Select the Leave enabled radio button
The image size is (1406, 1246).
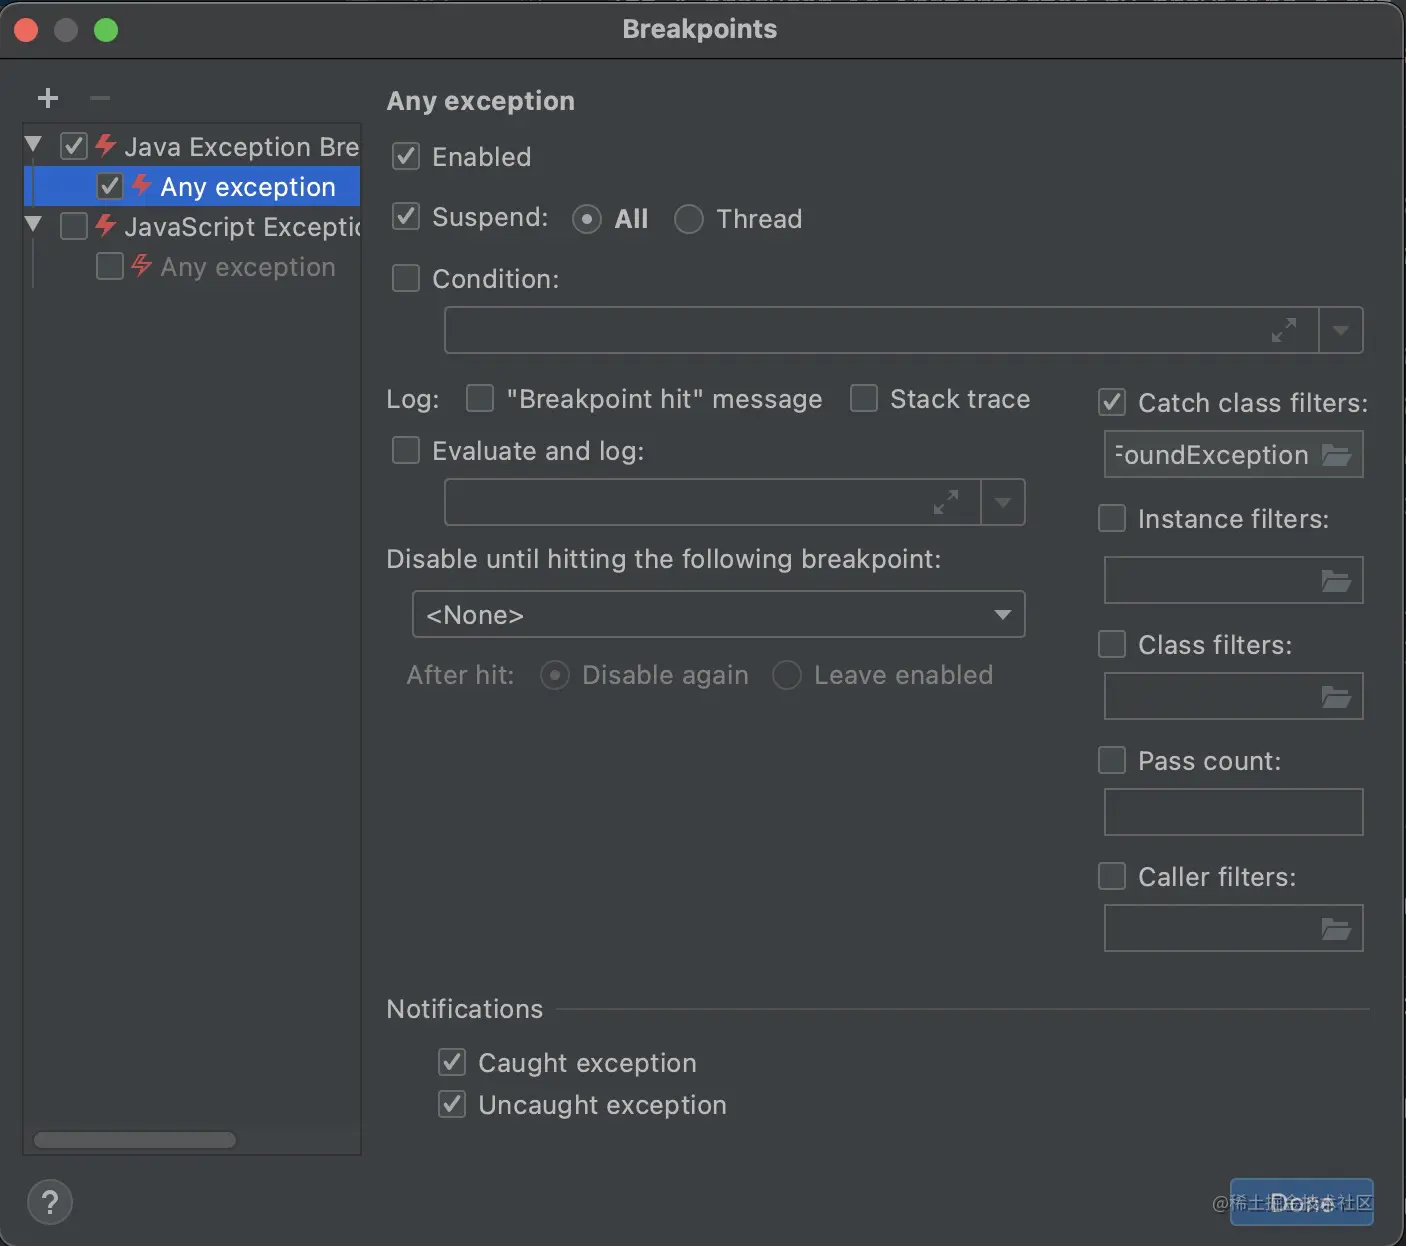[787, 675]
